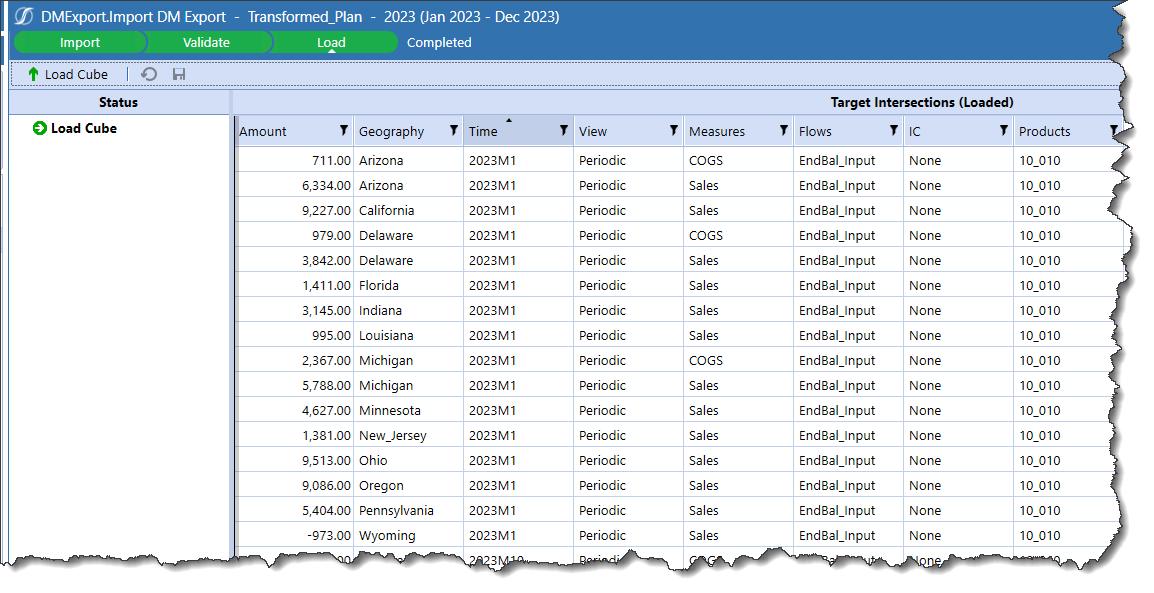Open the Flows column filter

point(893,130)
